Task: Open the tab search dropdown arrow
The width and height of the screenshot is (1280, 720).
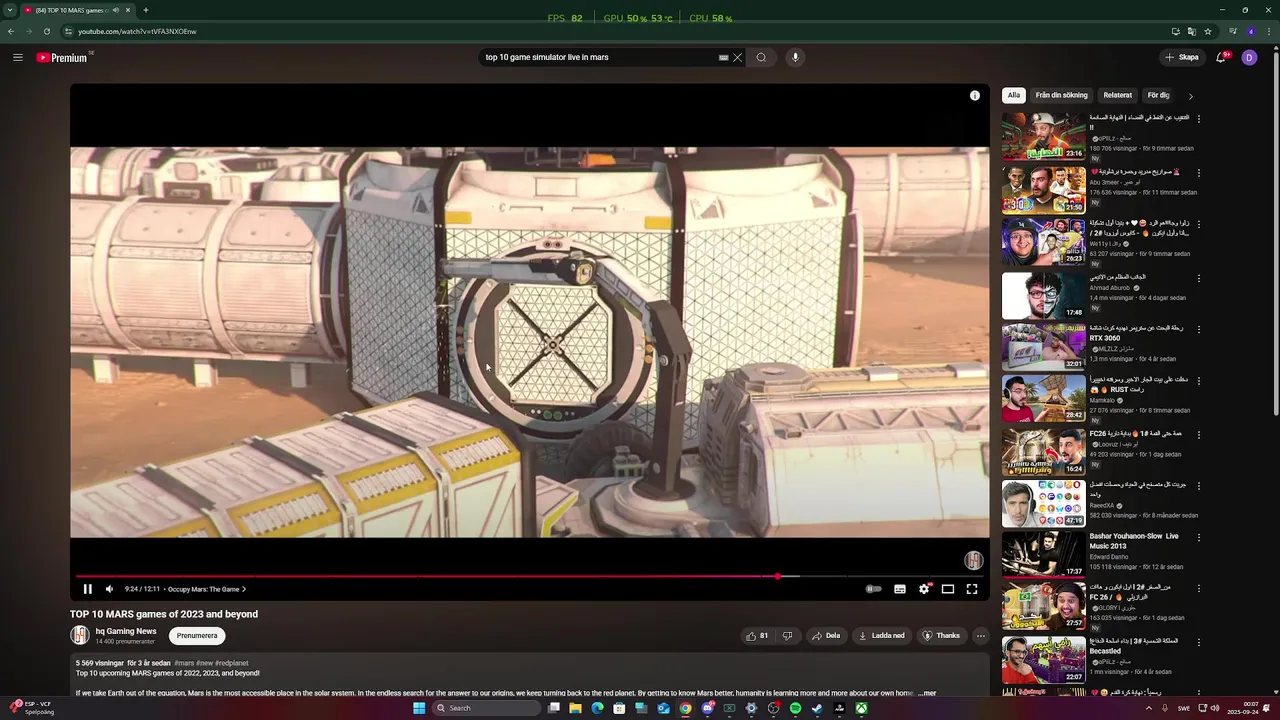Action: [10, 10]
